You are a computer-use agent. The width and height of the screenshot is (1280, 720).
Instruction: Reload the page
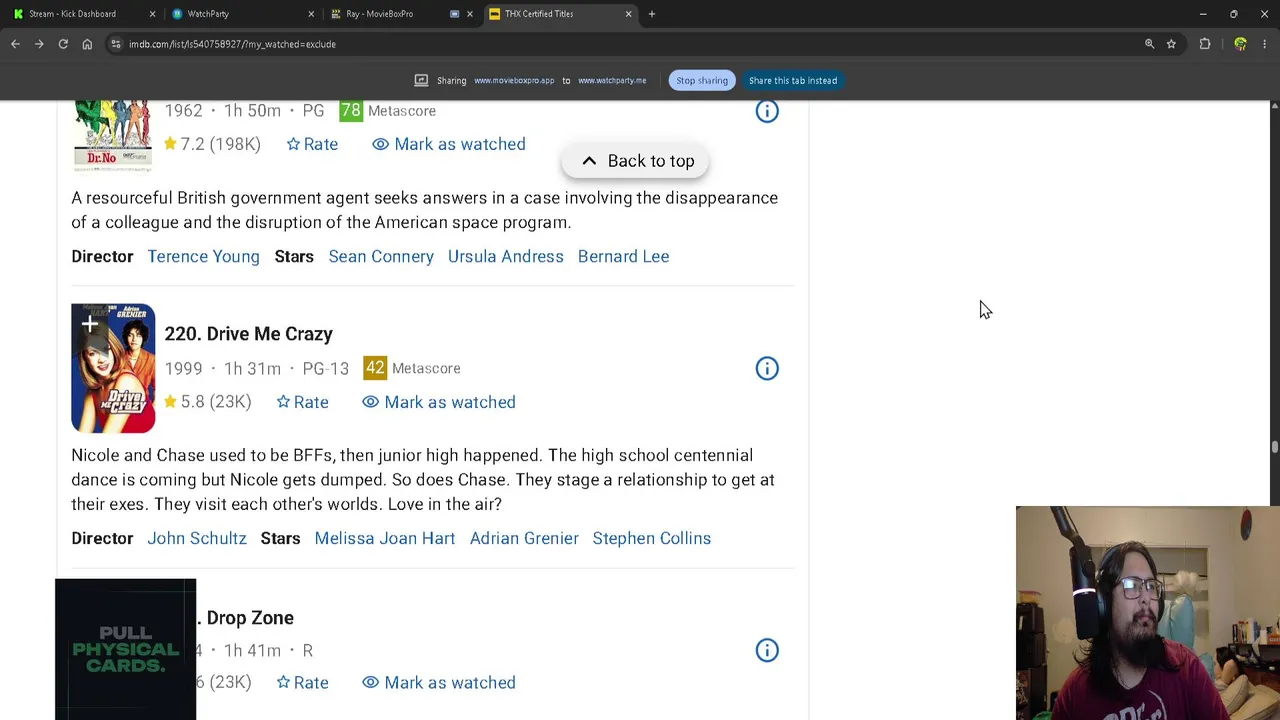(63, 44)
